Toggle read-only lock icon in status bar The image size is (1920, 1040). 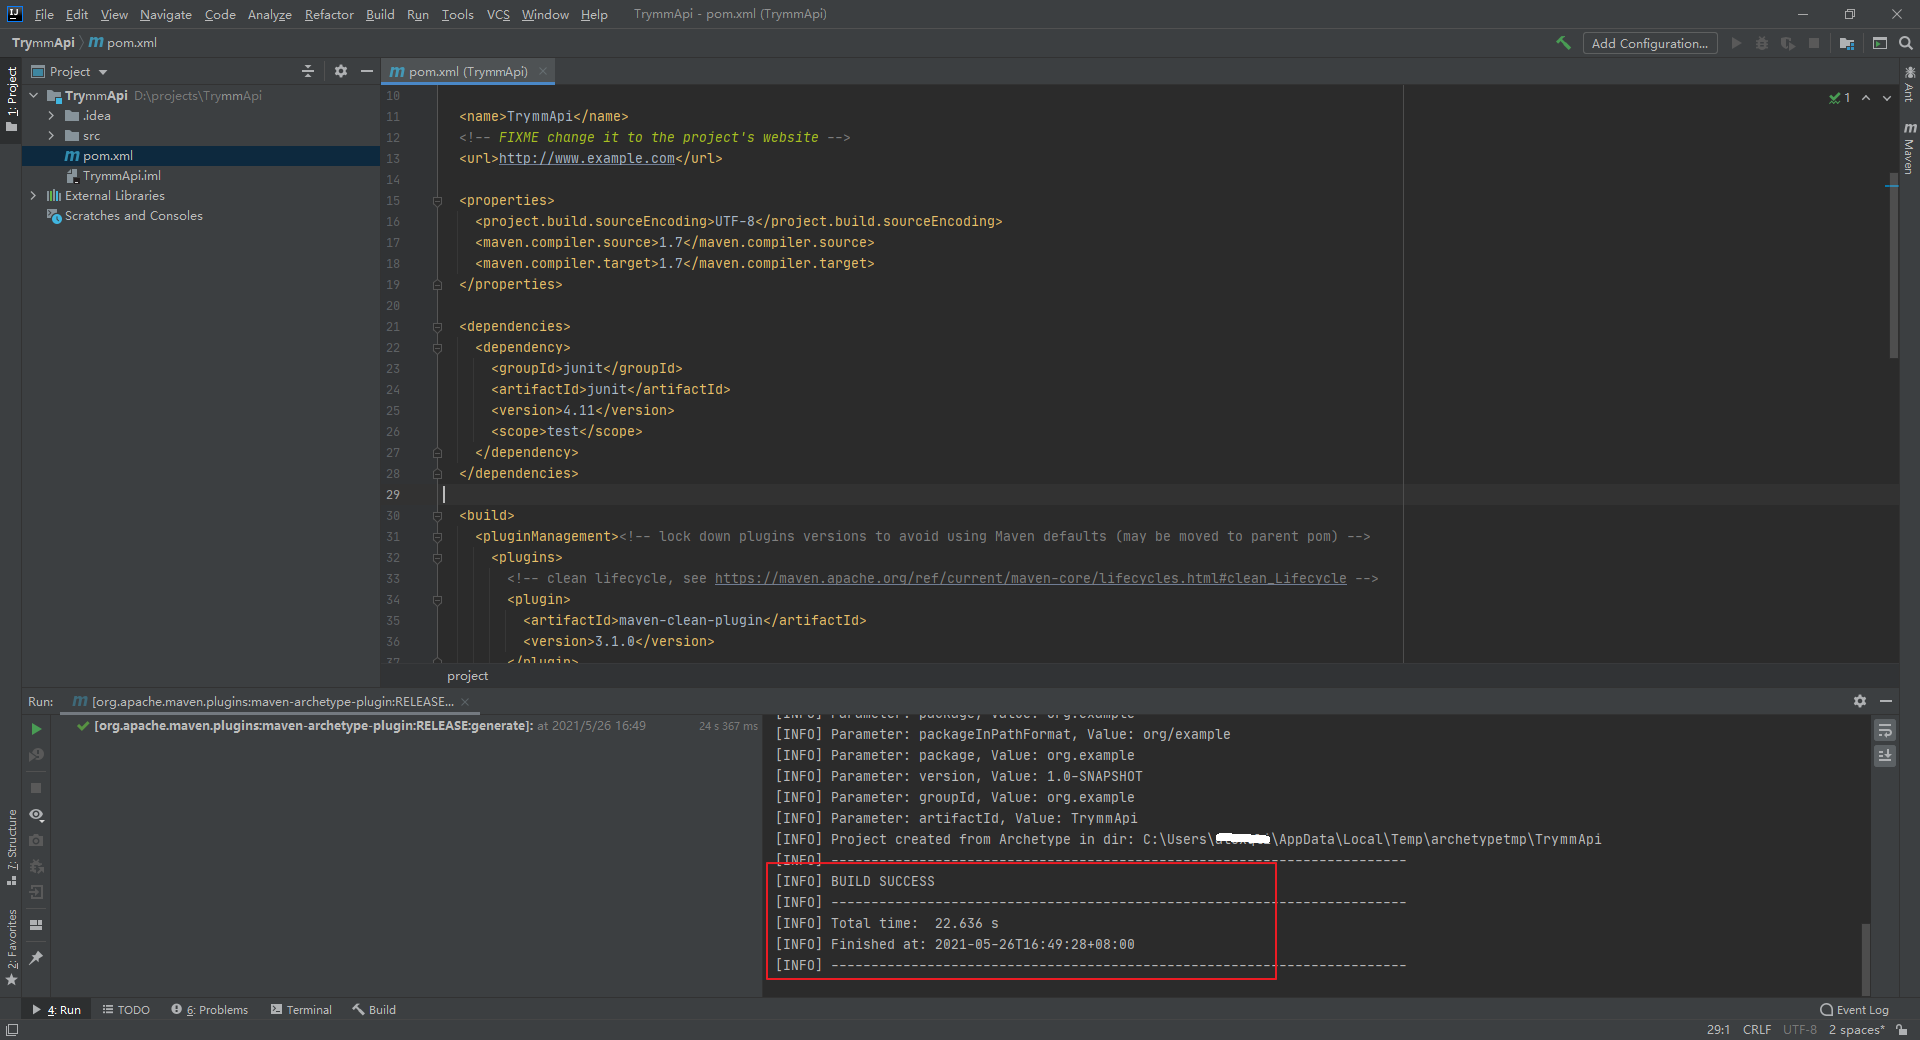[1901, 1030]
